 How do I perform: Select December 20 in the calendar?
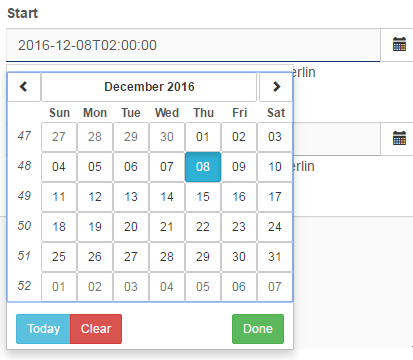tap(131, 227)
